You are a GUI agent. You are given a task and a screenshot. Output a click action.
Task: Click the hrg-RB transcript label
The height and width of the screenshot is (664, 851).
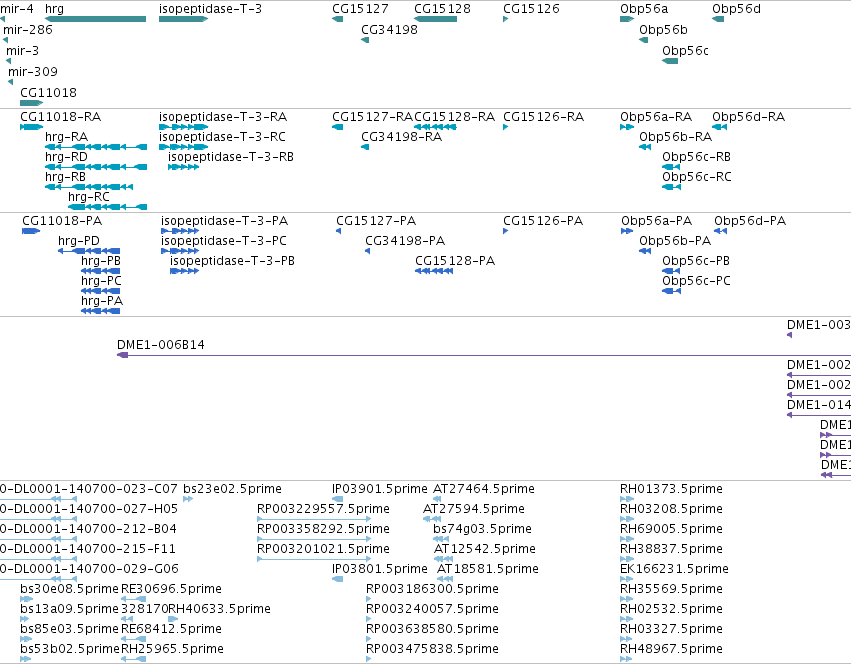point(66,176)
